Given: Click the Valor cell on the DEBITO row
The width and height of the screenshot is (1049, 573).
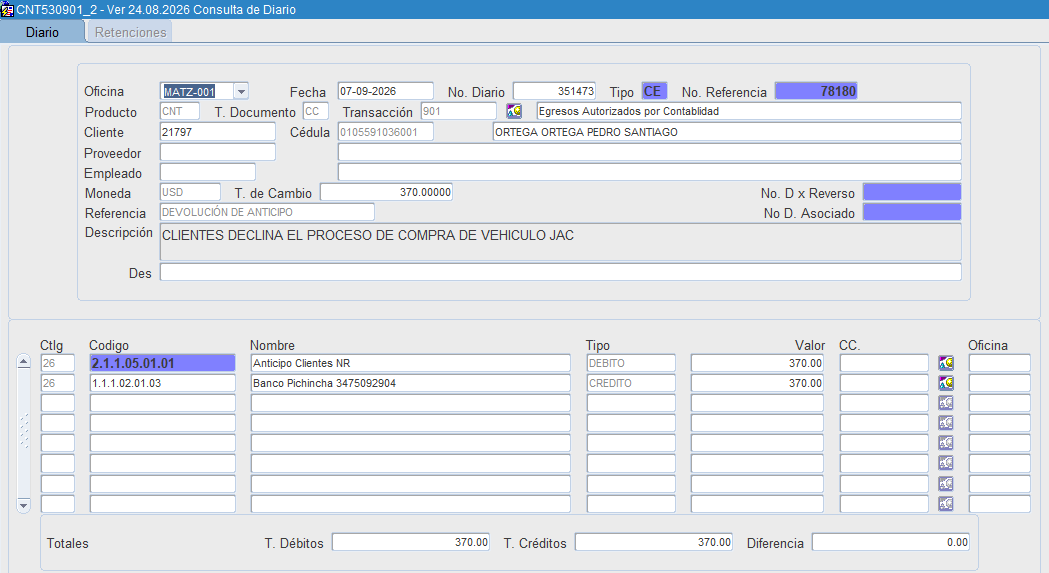Looking at the screenshot, I should point(757,363).
